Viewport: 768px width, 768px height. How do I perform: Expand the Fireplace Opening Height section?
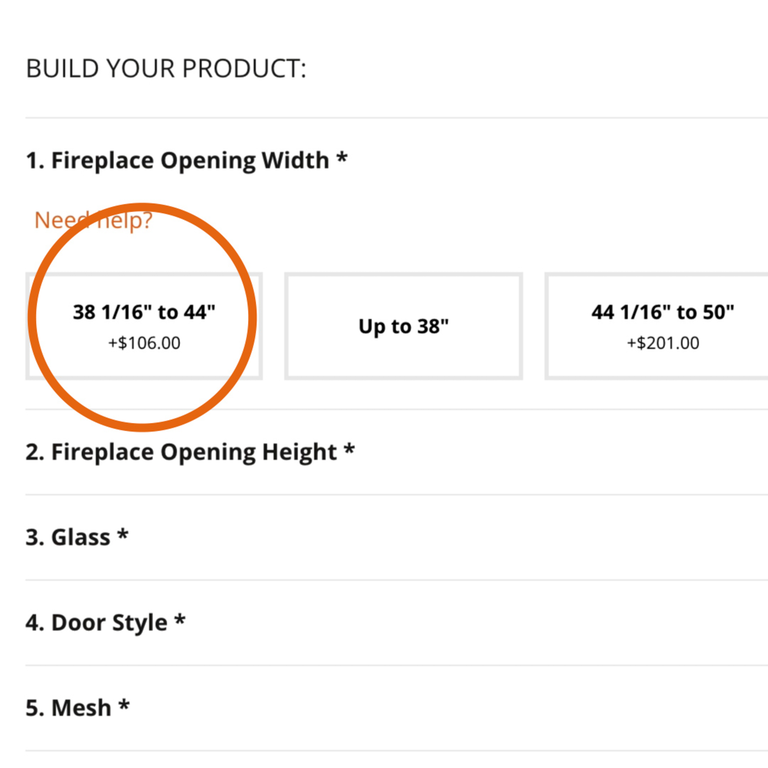(180, 452)
